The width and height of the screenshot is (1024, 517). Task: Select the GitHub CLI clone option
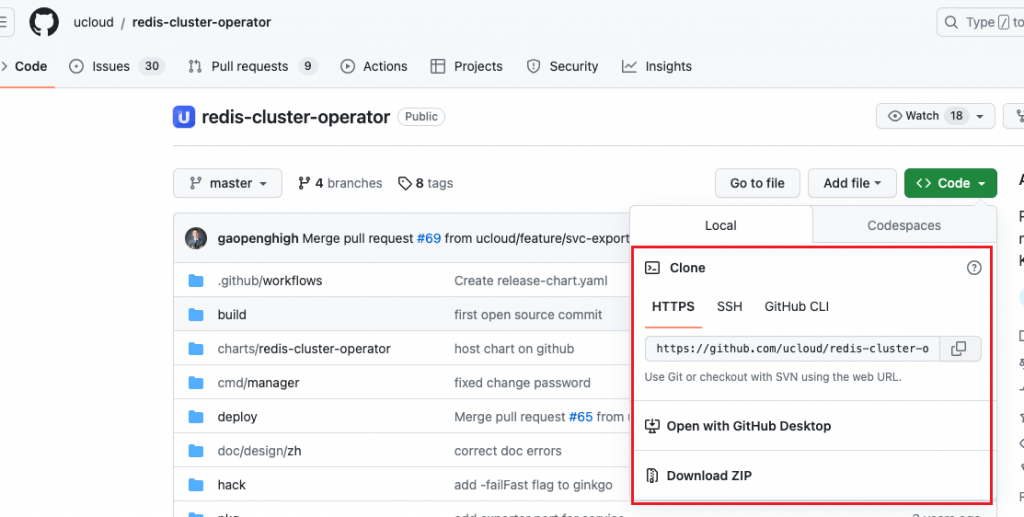797,307
